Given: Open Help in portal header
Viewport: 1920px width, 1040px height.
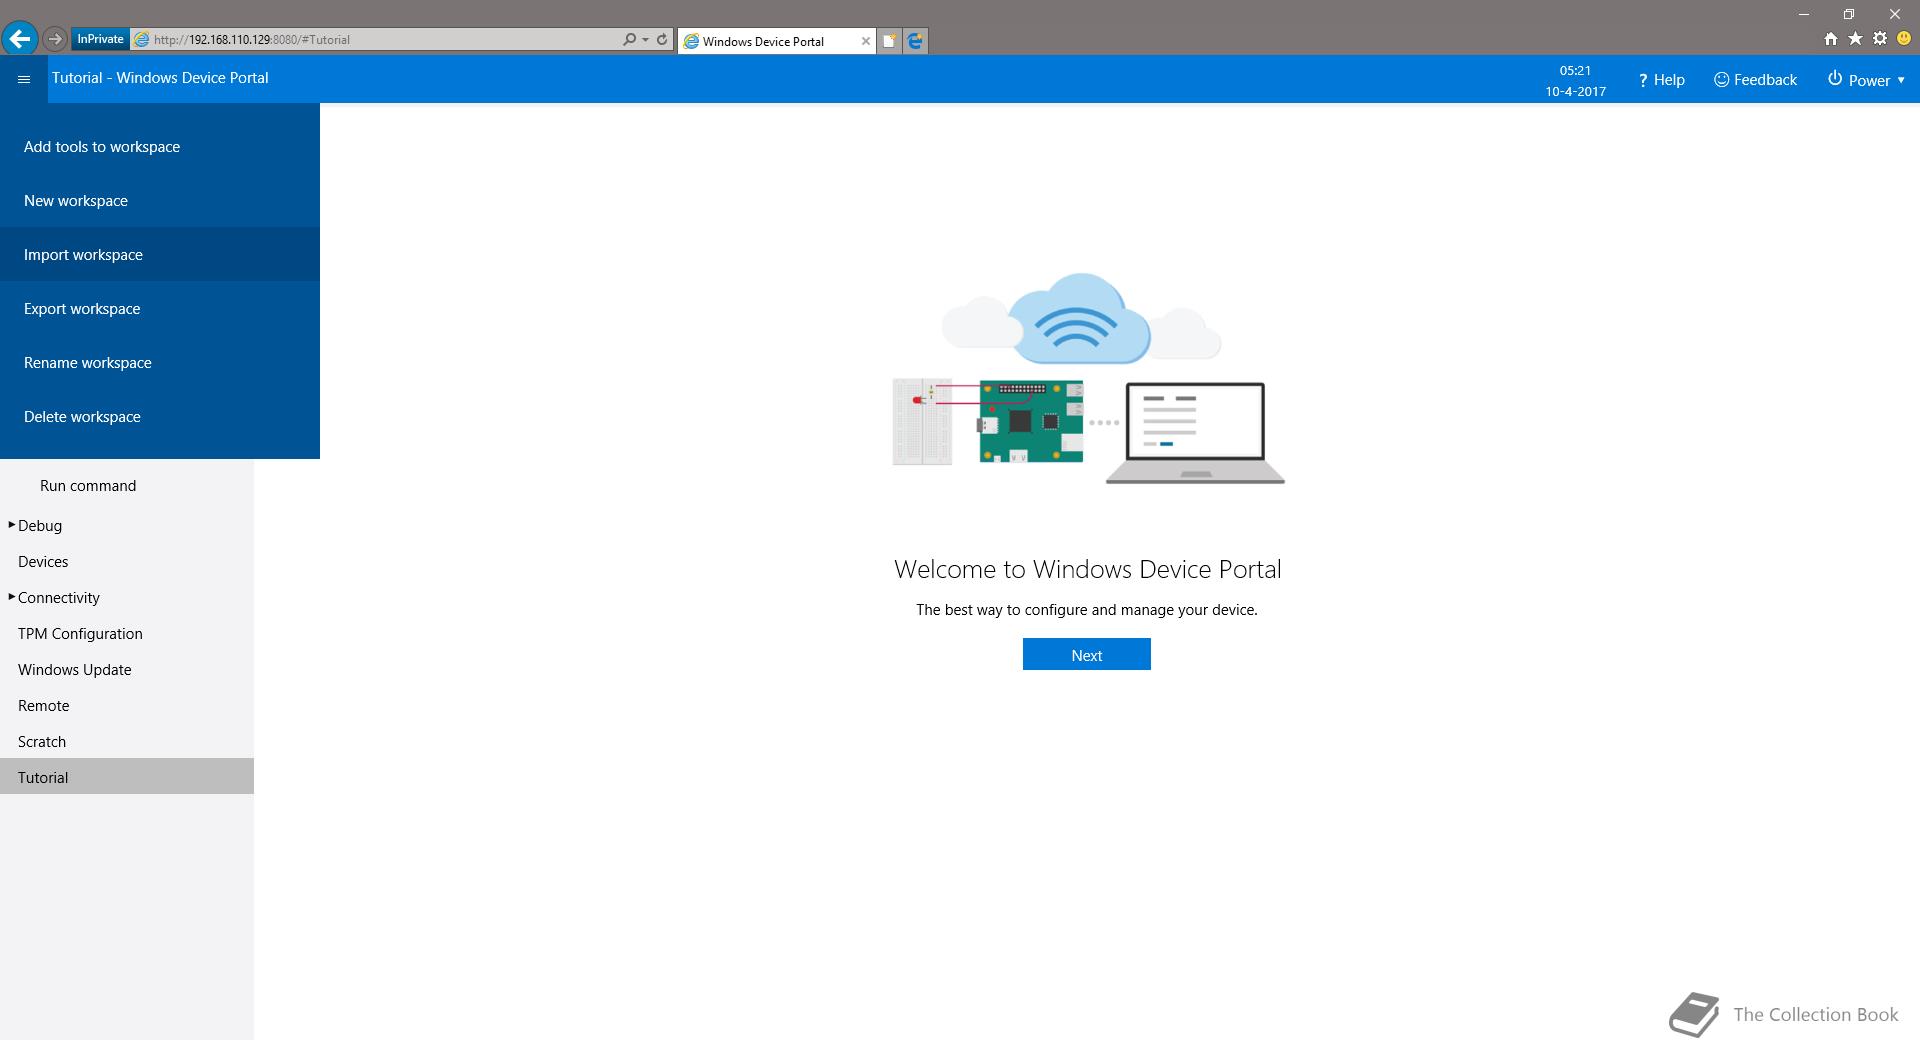Looking at the screenshot, I should [1662, 80].
